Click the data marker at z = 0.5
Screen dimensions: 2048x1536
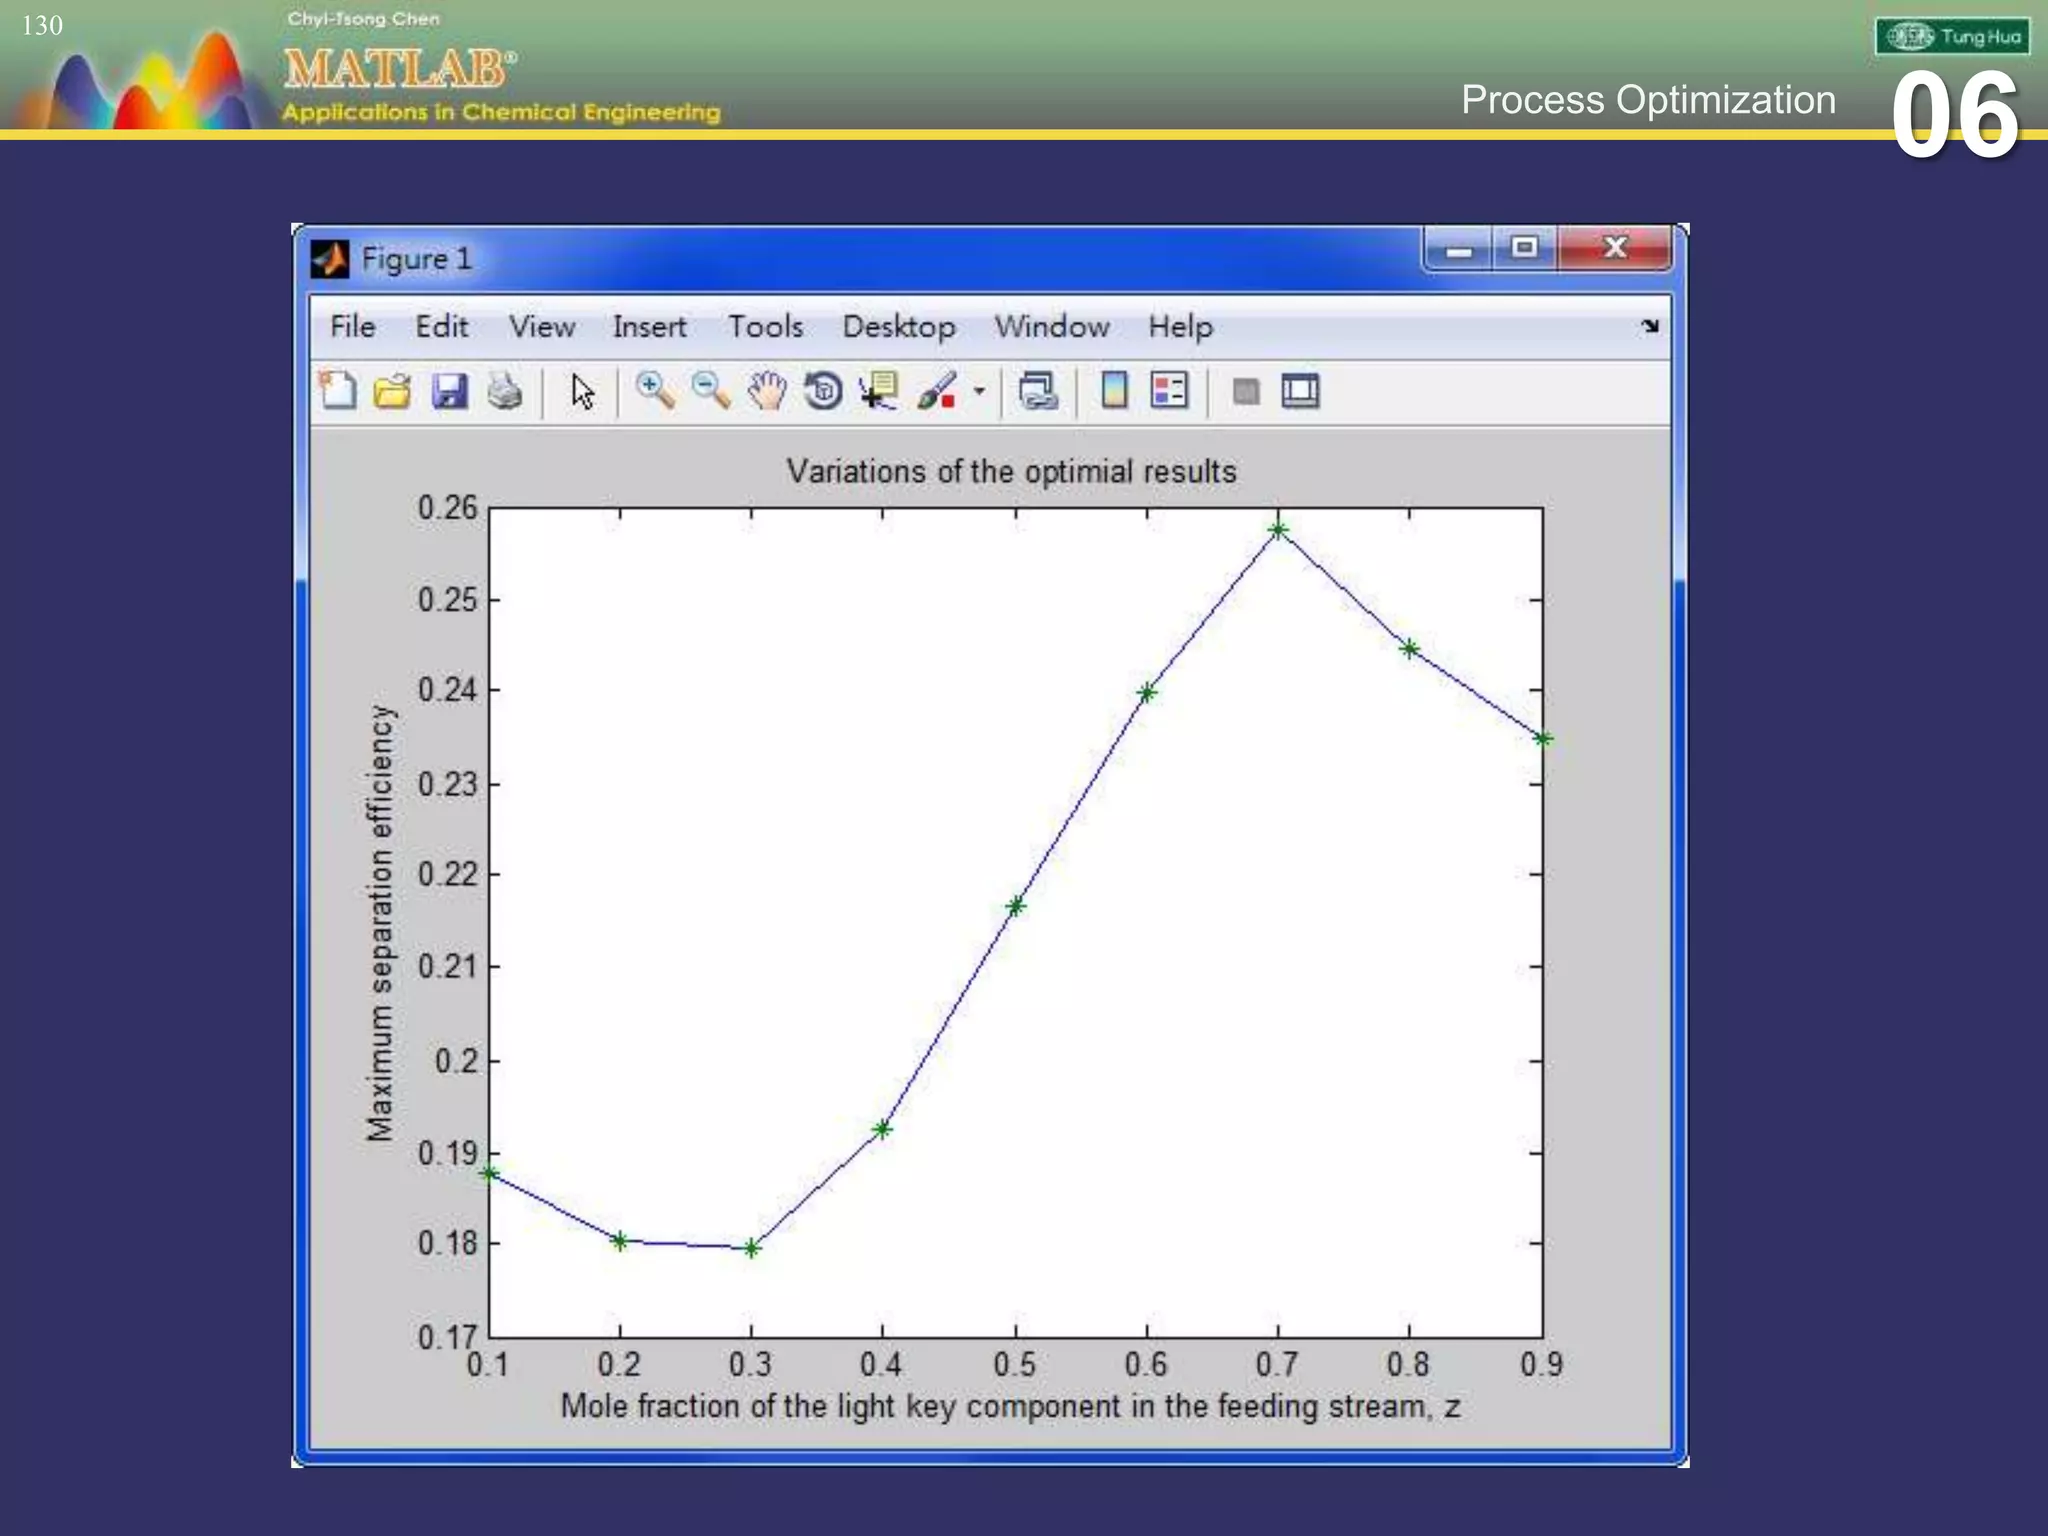1016,907
